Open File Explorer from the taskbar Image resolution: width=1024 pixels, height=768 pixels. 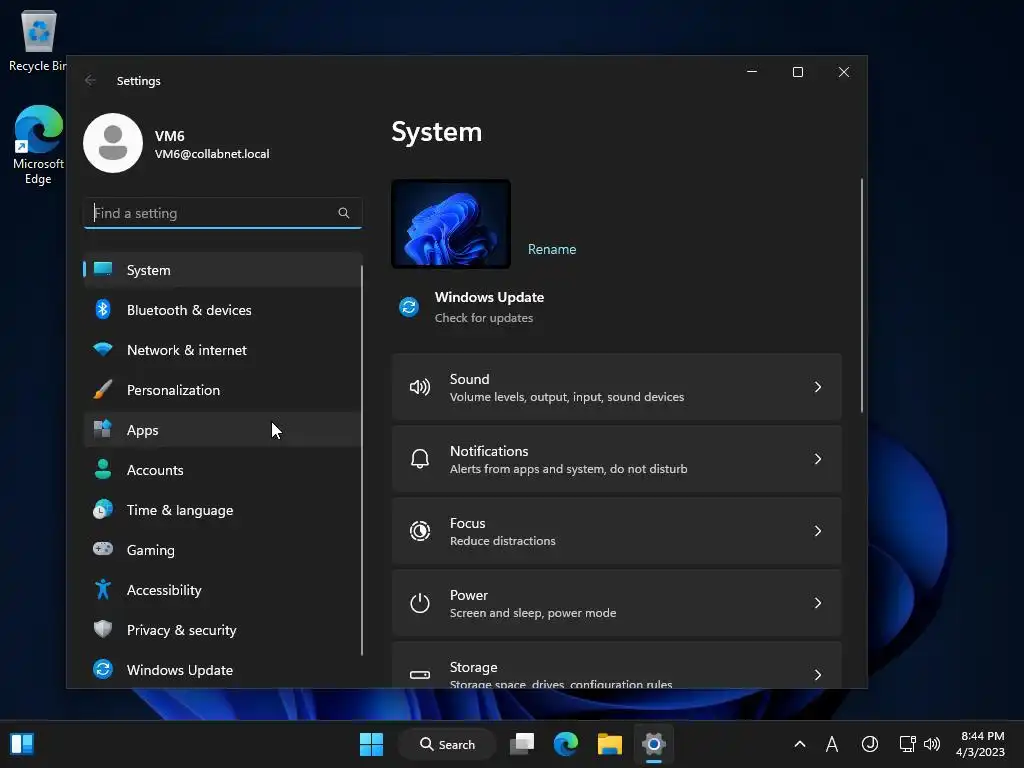pos(609,744)
